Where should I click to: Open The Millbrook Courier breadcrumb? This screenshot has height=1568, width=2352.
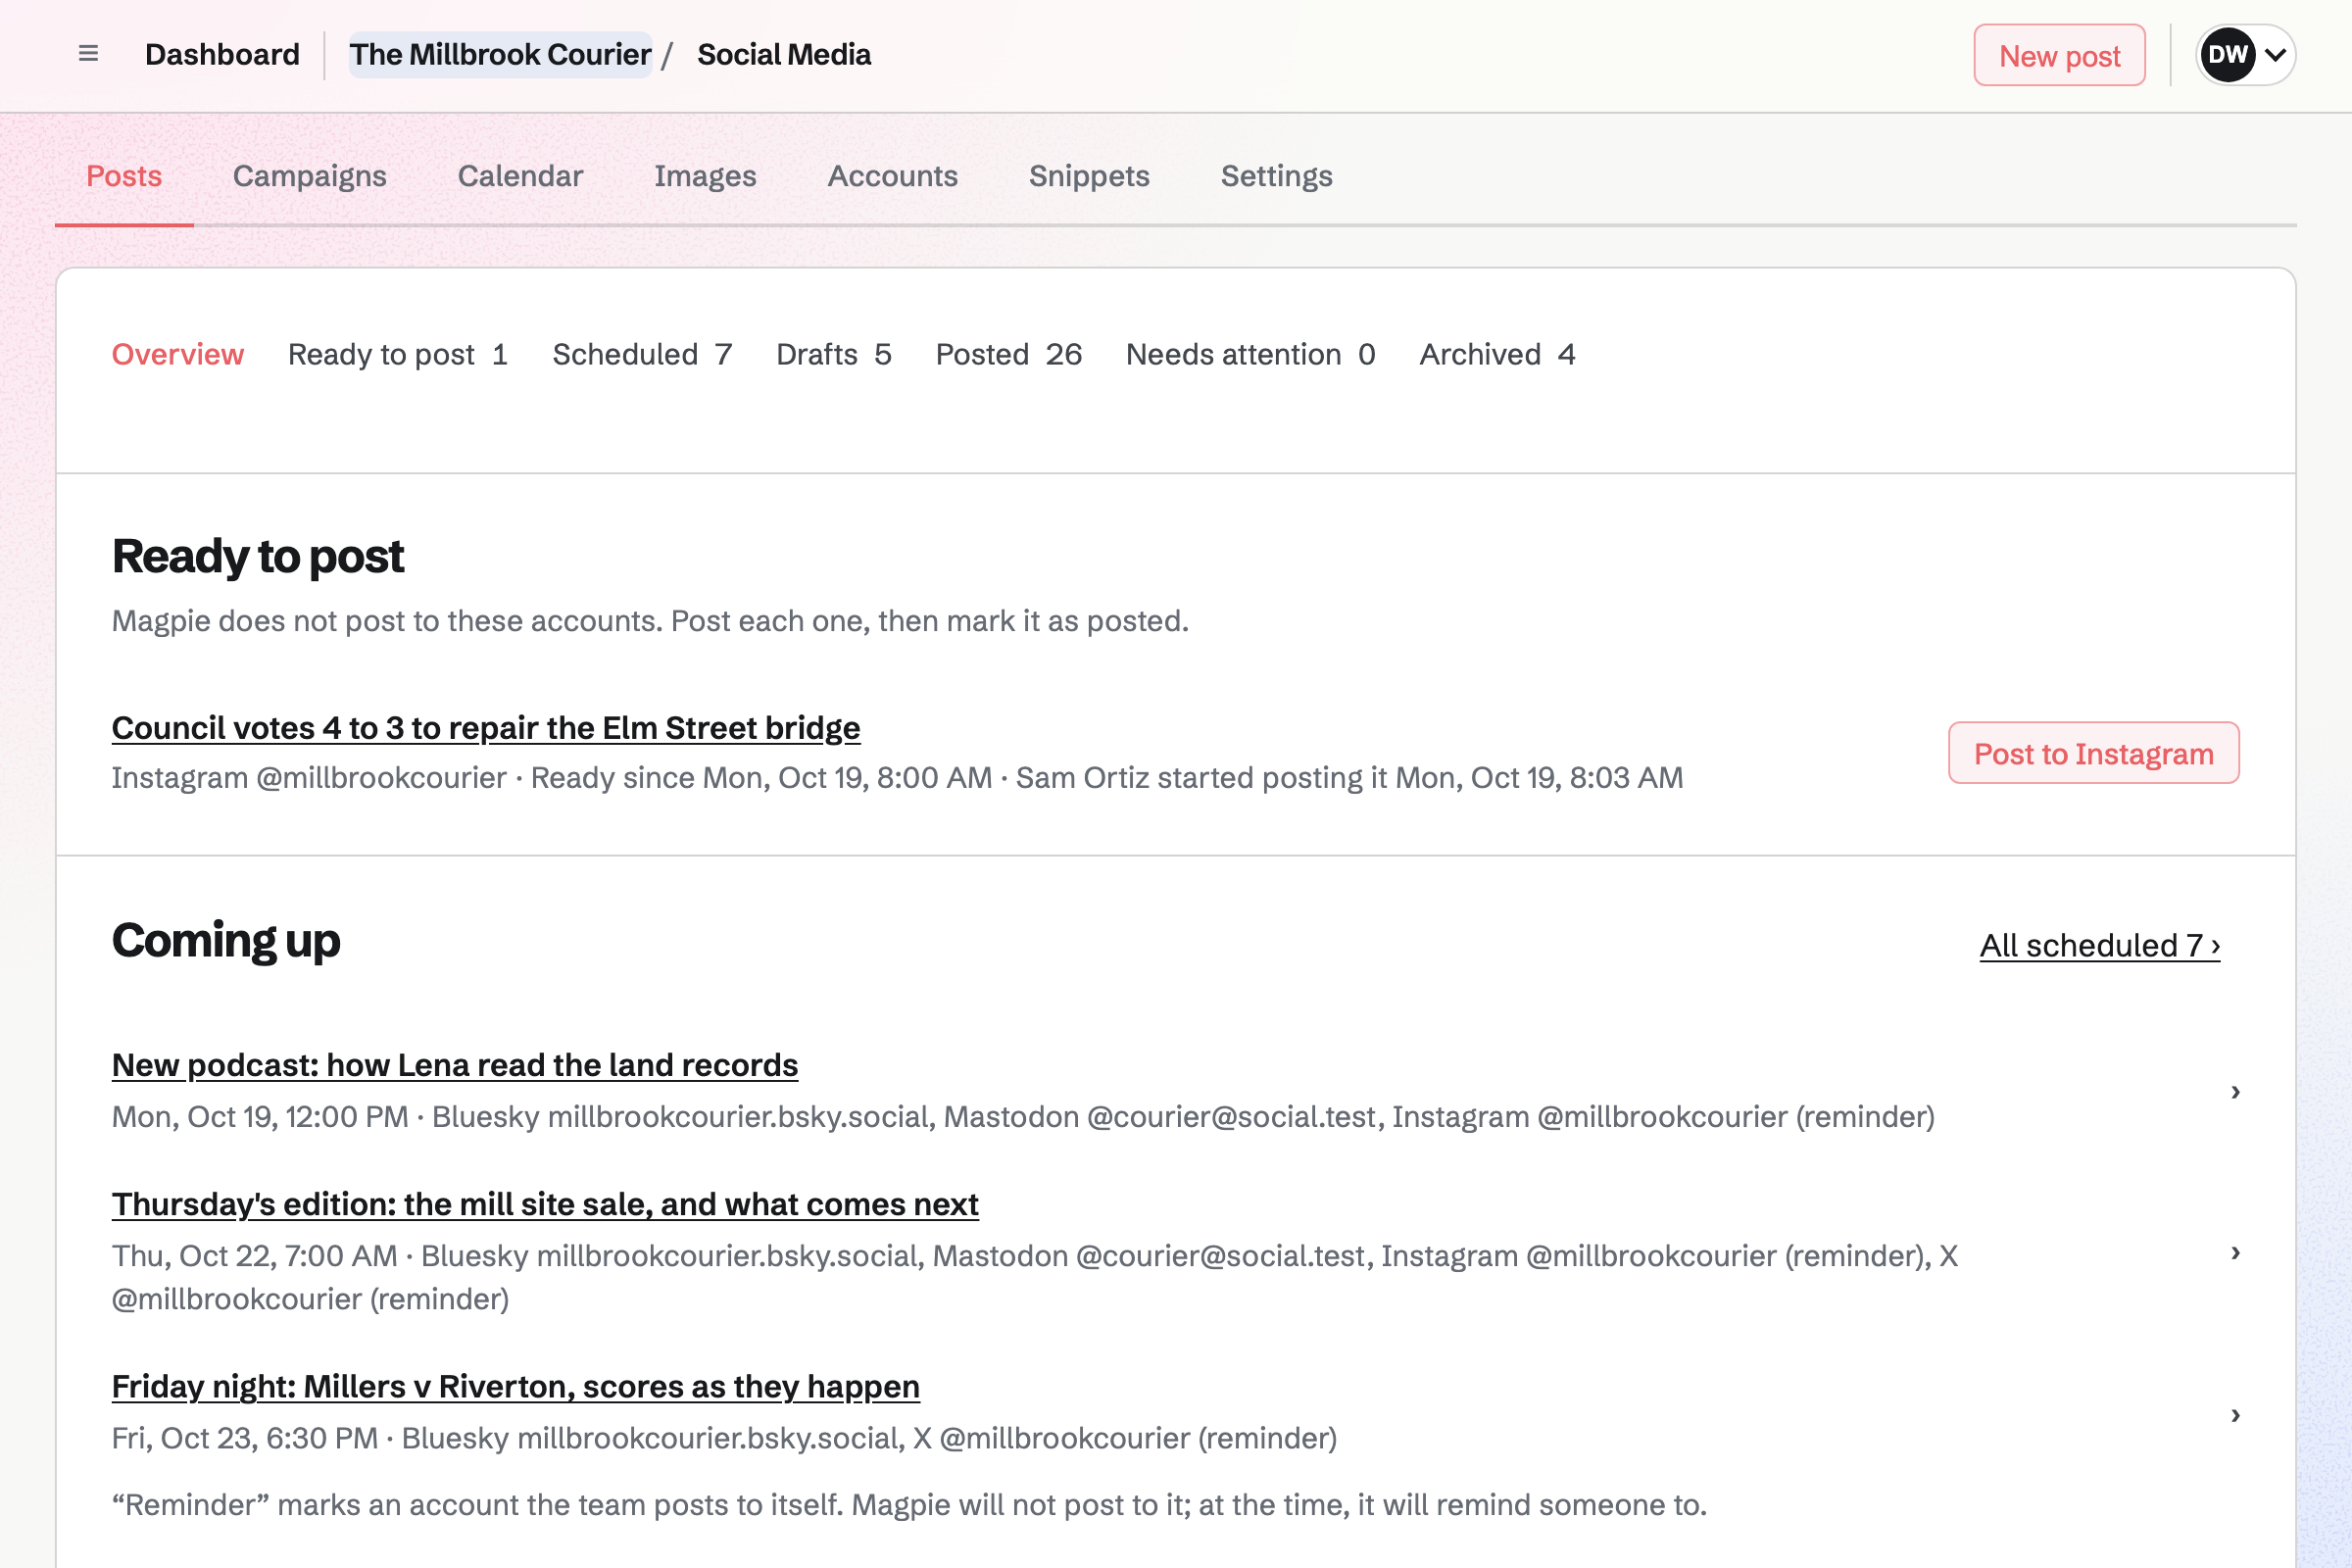click(500, 55)
